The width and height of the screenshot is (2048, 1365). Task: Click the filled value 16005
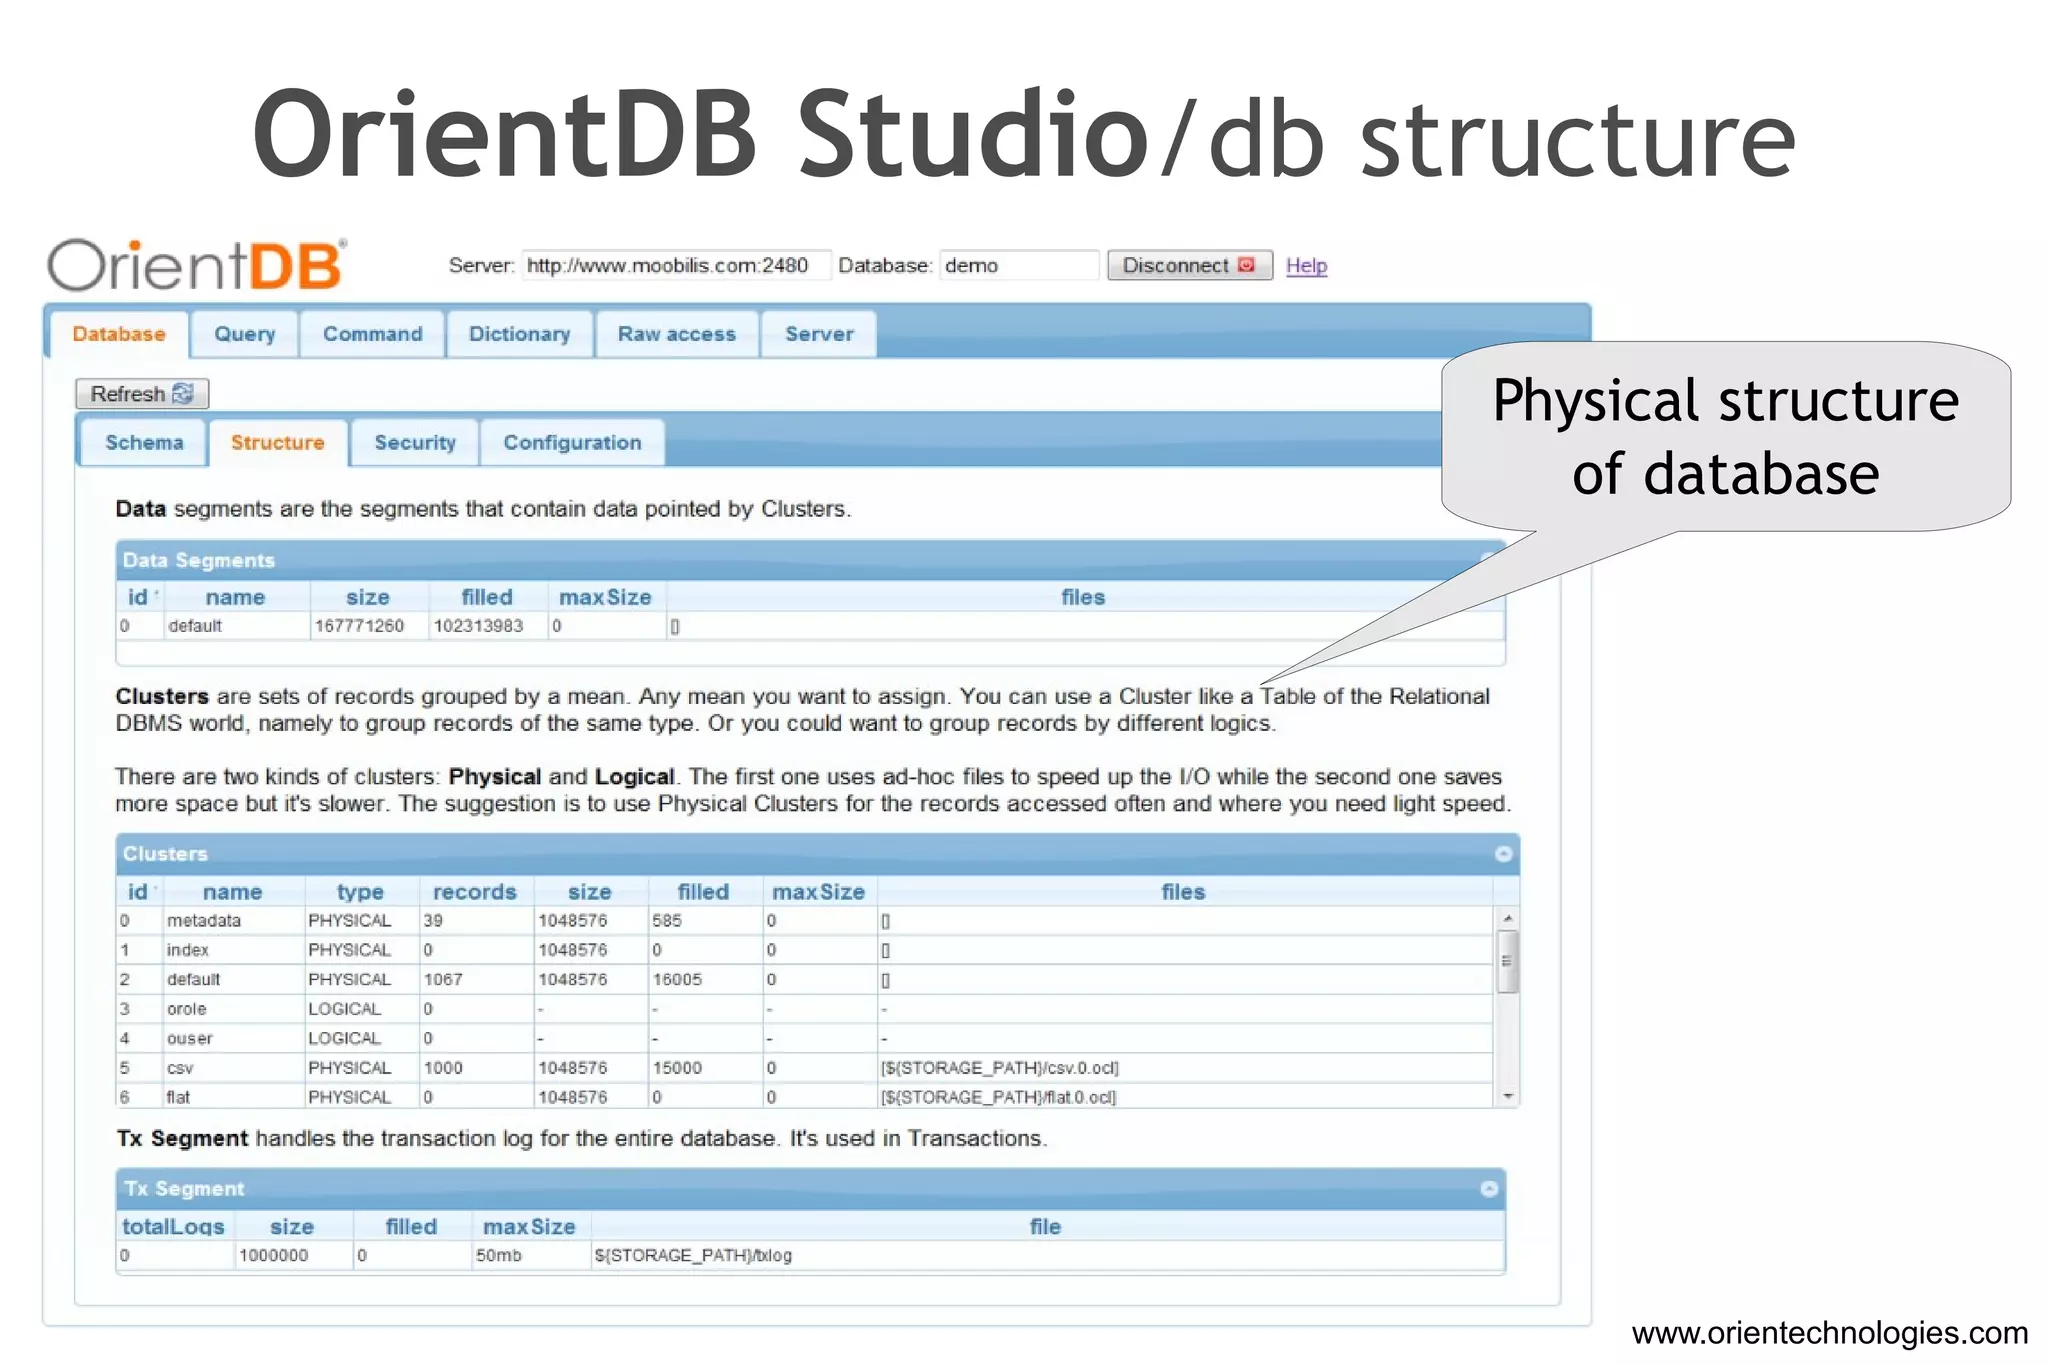point(677,979)
